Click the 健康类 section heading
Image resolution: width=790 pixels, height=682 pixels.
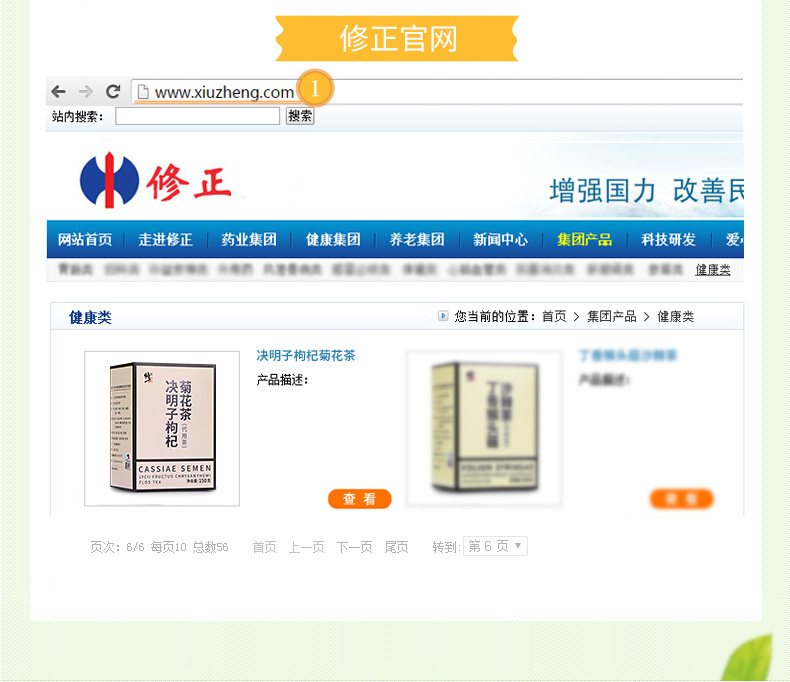click(90, 317)
